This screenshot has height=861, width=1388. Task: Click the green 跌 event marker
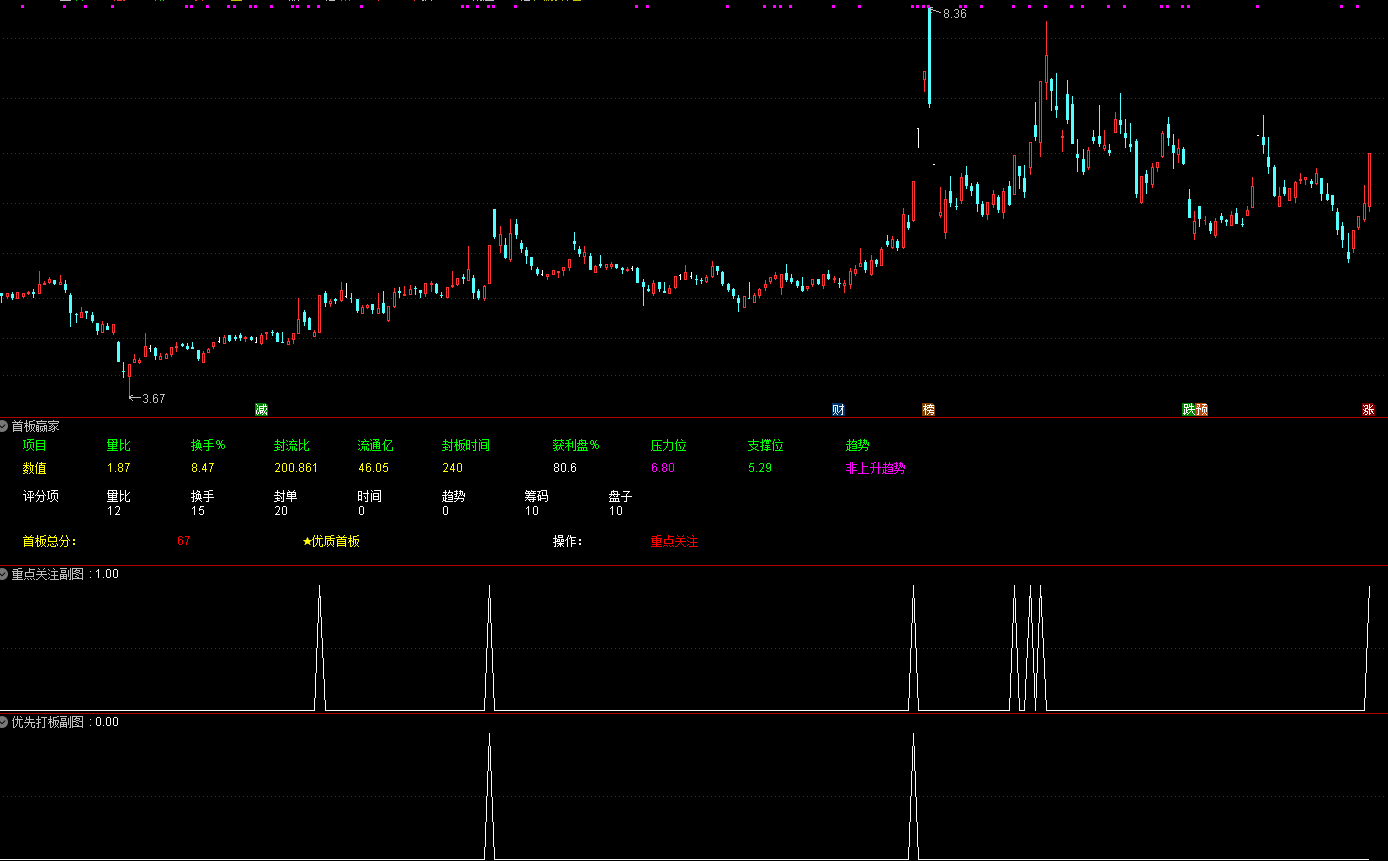1189,409
